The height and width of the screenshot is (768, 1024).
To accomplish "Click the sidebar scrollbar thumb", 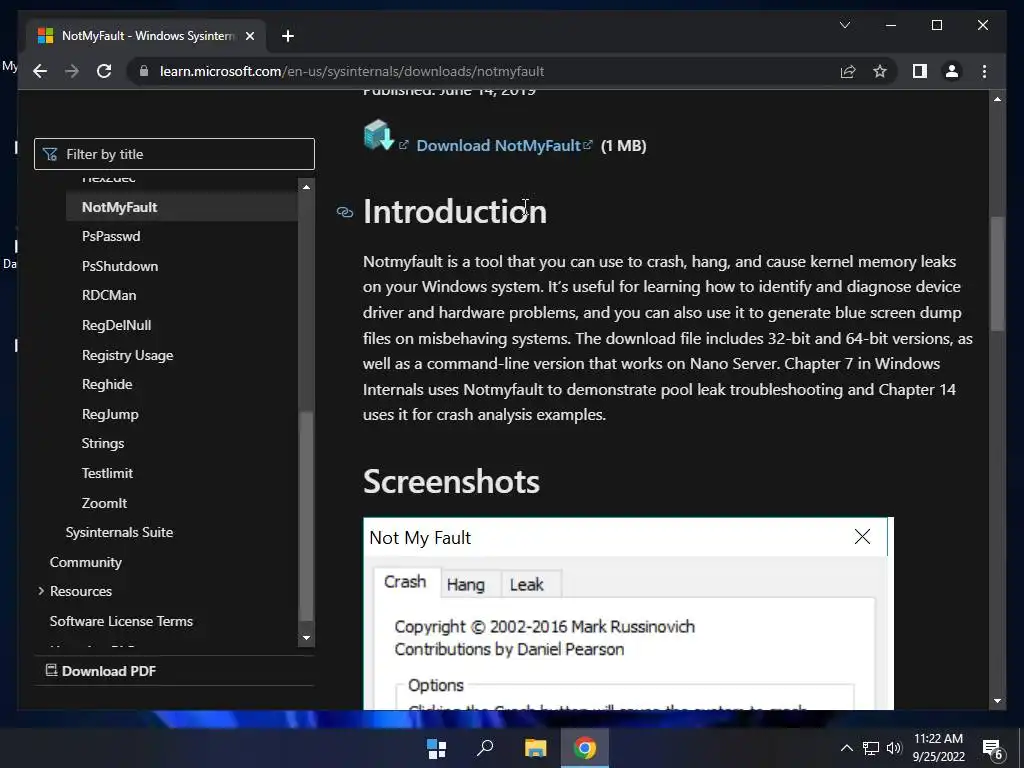I will click(306, 516).
